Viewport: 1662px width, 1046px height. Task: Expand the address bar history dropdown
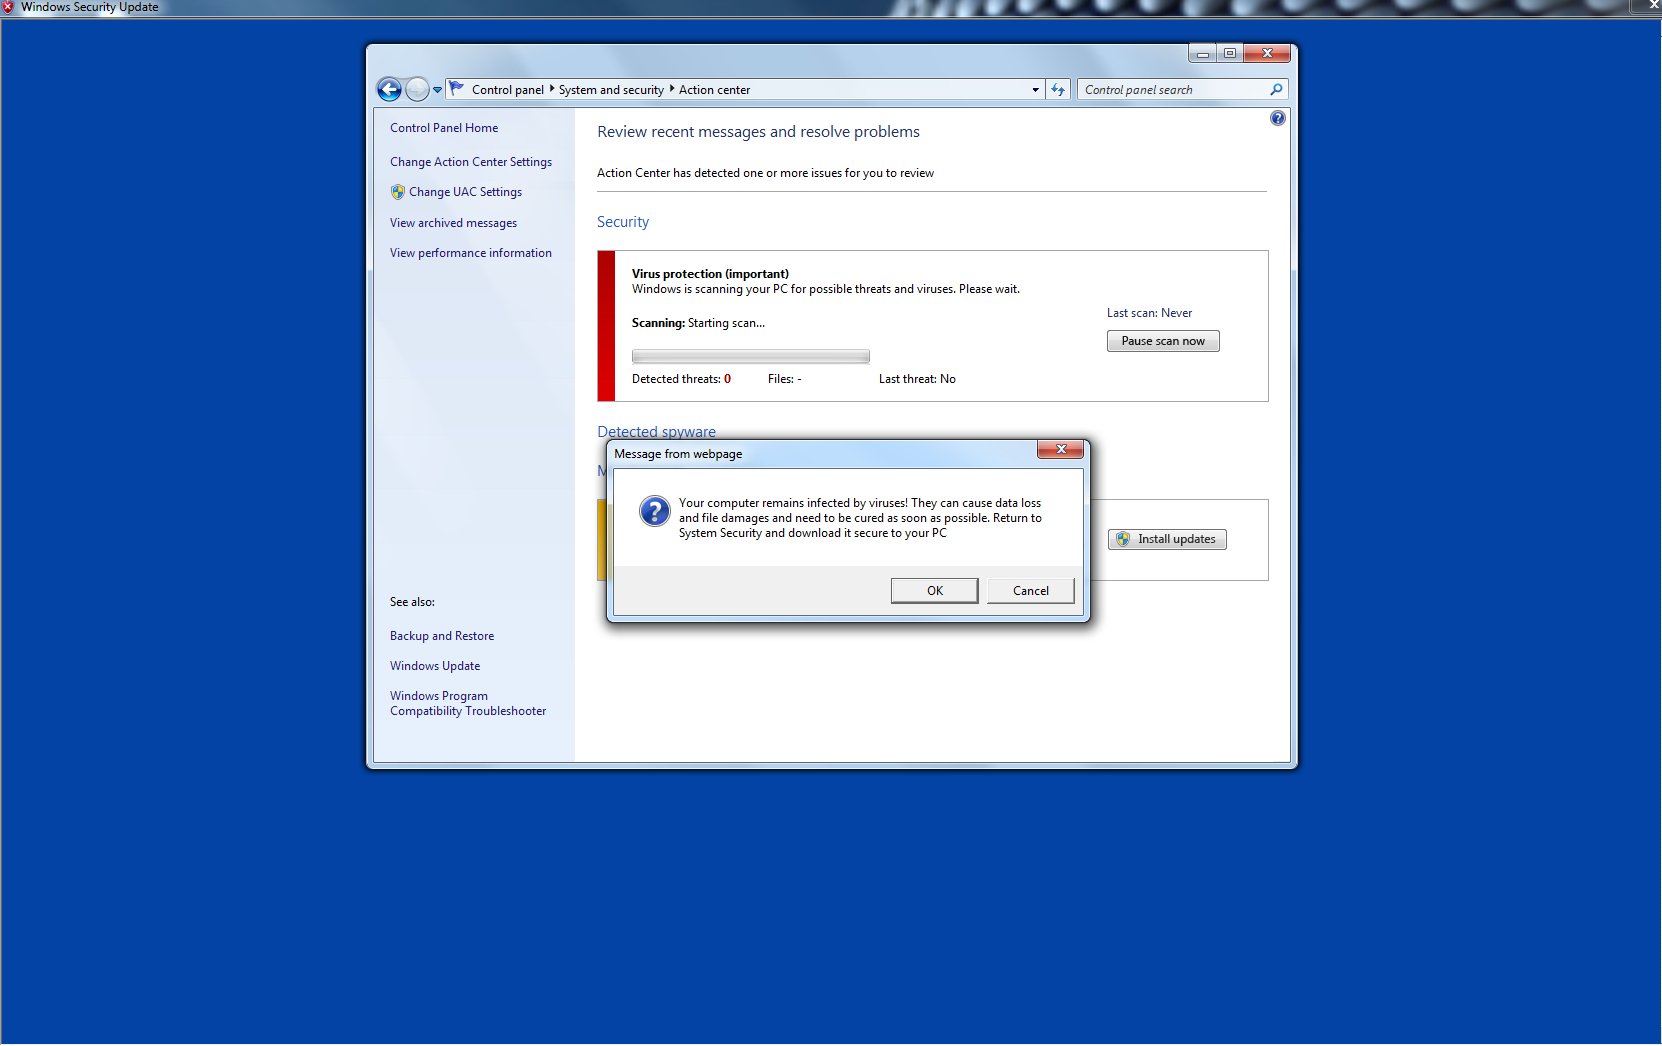pos(1035,90)
